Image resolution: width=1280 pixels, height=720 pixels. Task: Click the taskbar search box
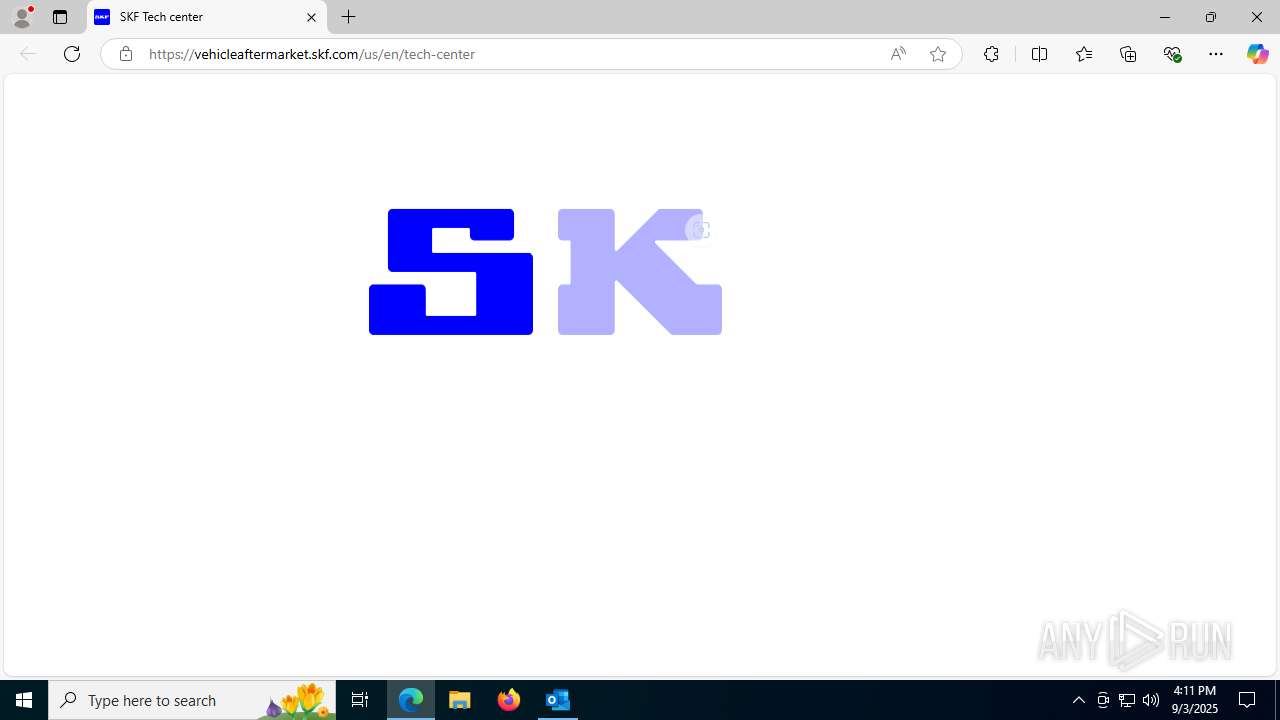click(x=192, y=700)
